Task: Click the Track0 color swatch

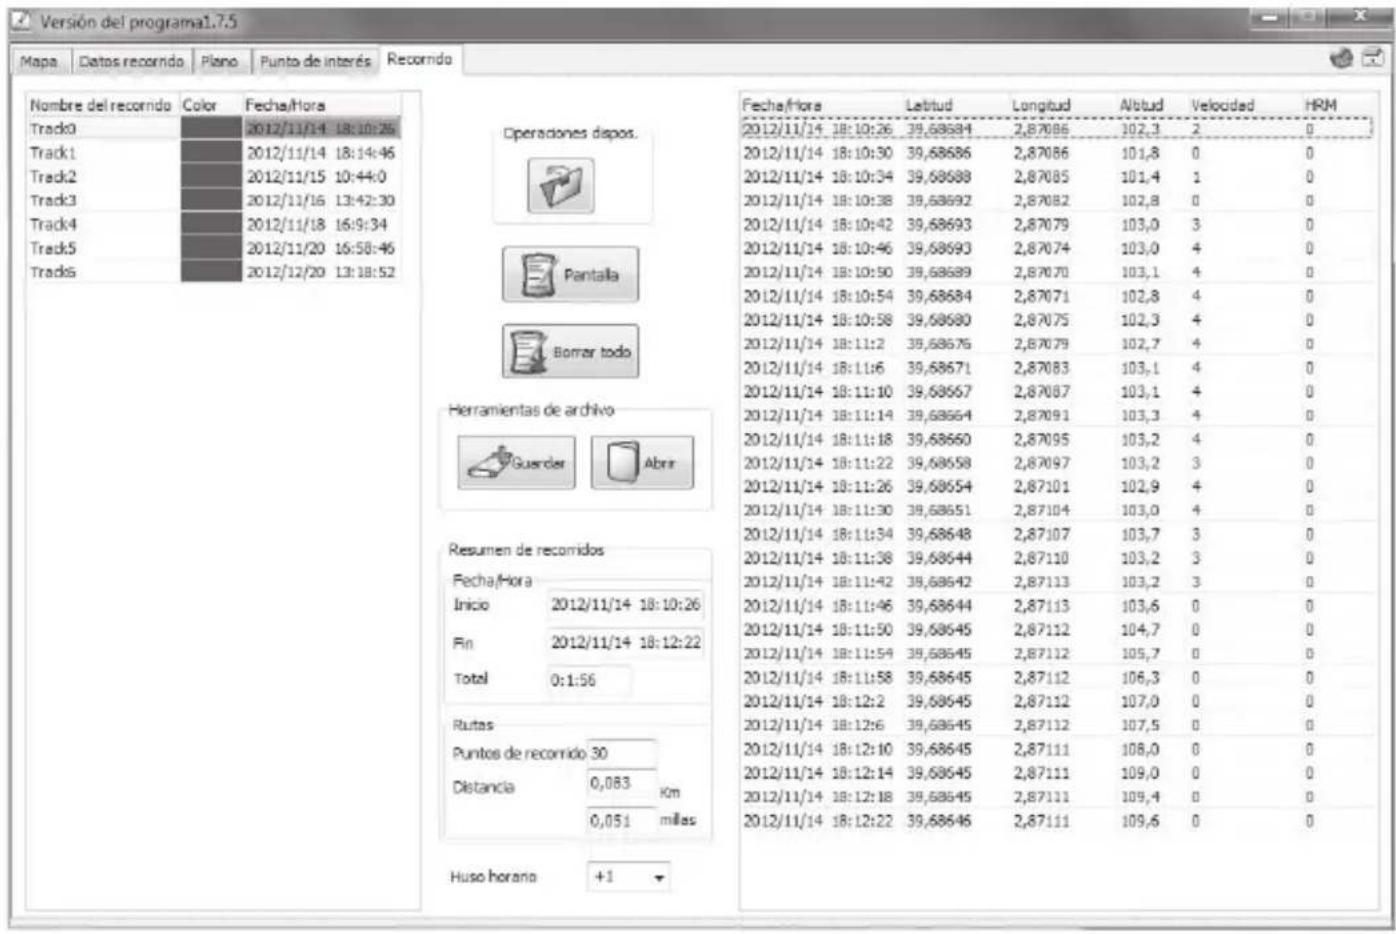Action: click(211, 128)
